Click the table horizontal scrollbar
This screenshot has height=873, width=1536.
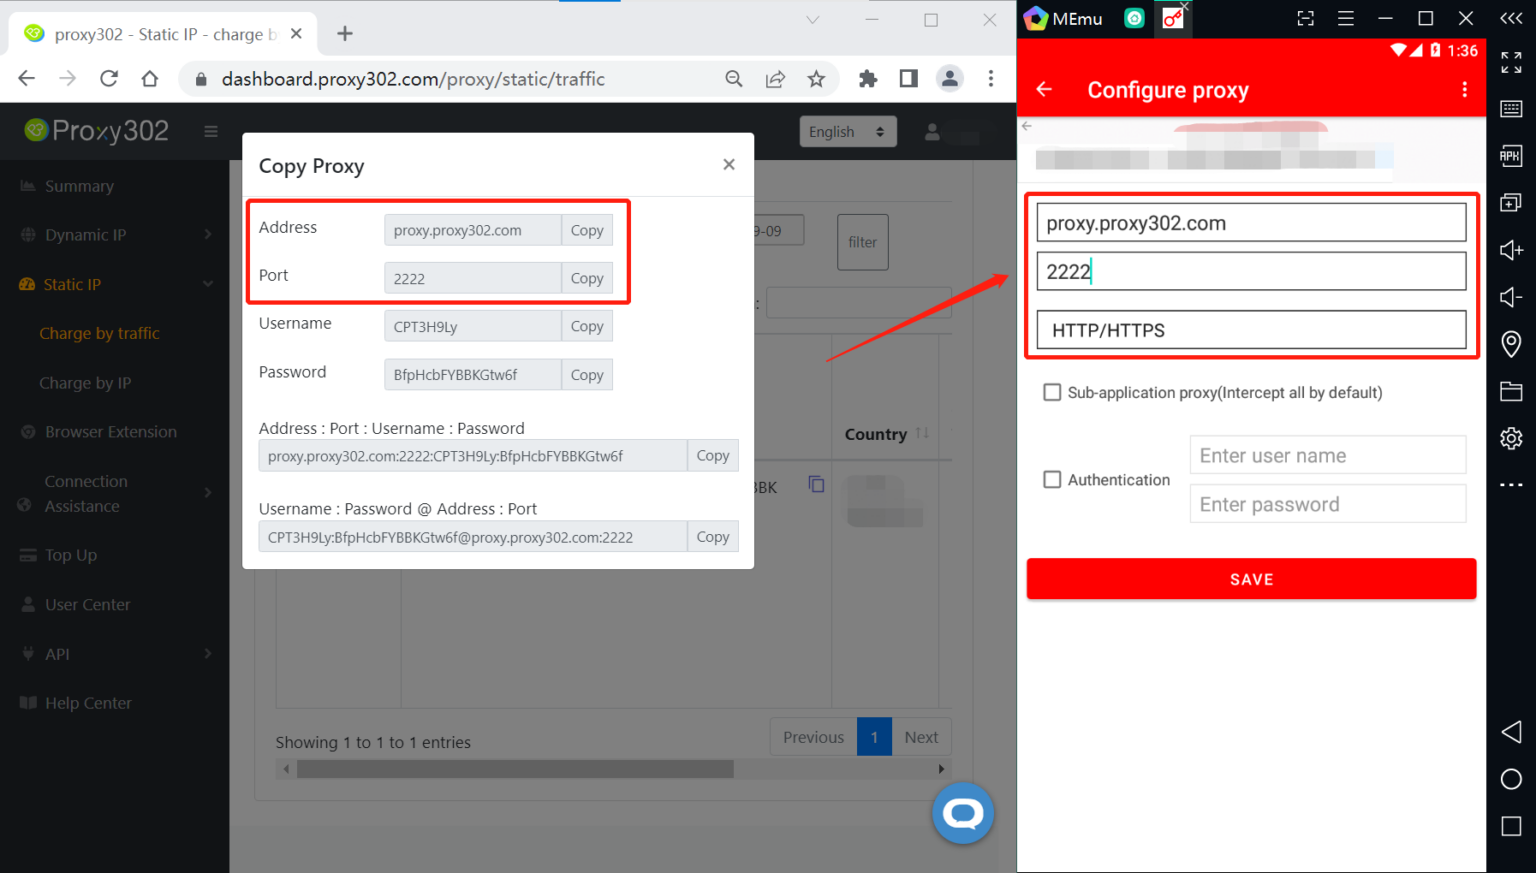click(x=515, y=769)
